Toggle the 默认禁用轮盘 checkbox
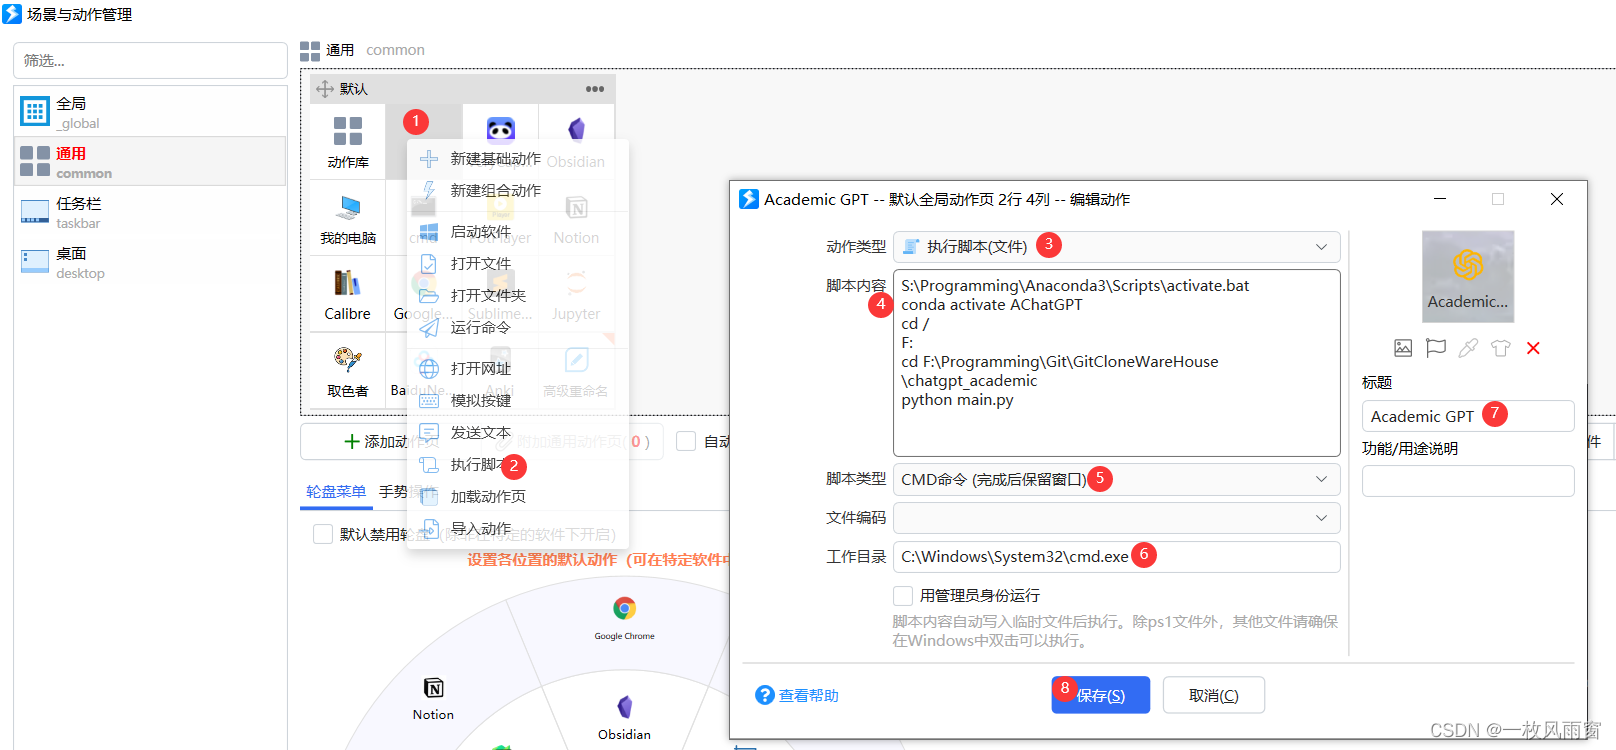 (x=323, y=534)
